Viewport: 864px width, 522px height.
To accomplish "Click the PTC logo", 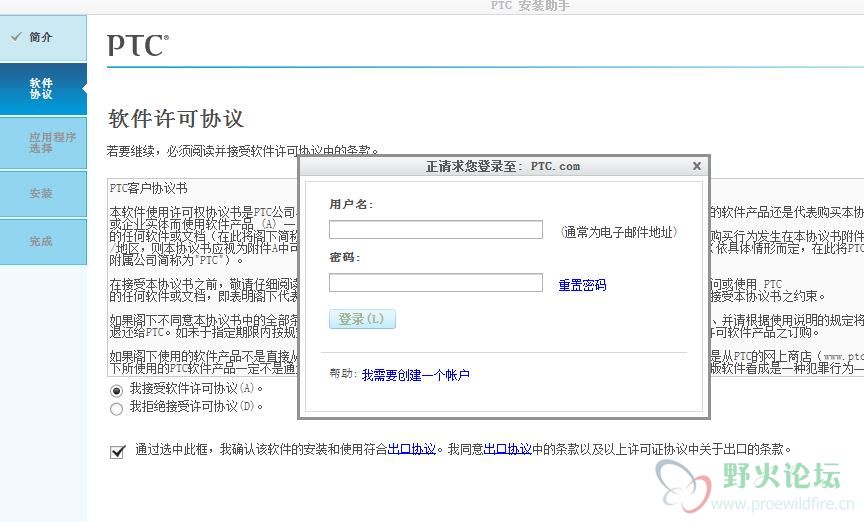I will coord(138,45).
